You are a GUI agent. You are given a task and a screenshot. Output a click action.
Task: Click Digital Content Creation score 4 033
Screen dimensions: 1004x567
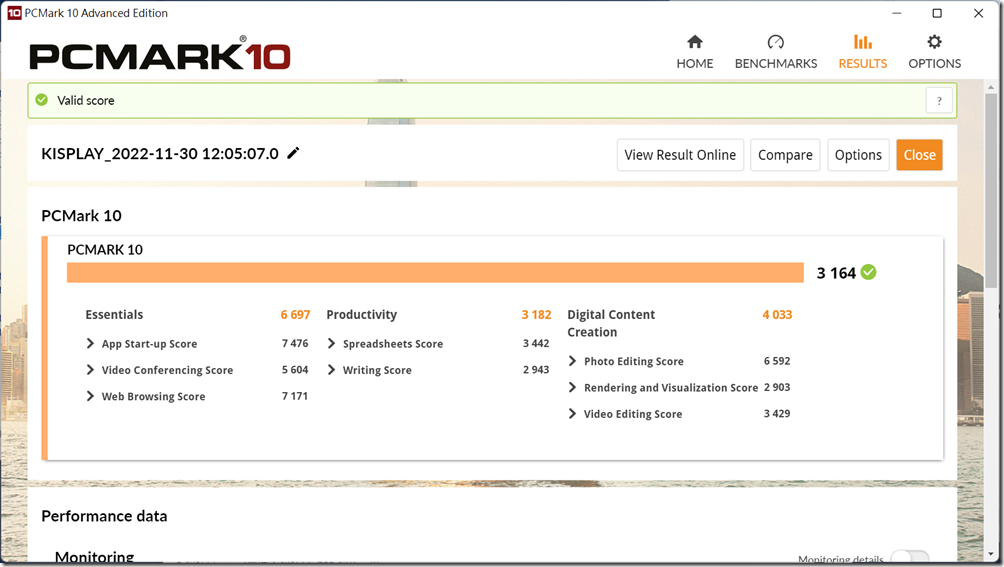pos(777,315)
